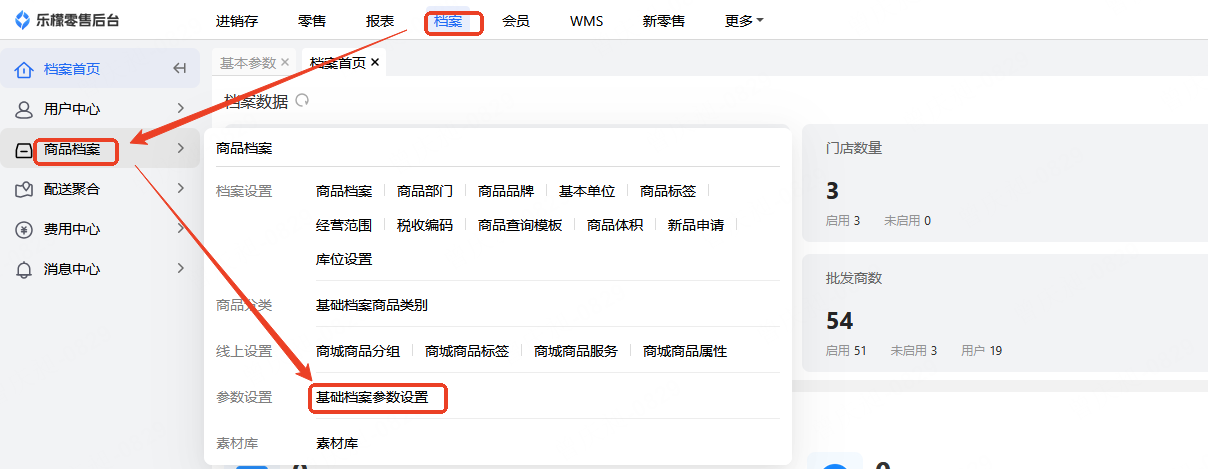The width and height of the screenshot is (1208, 469).
Task: Click the 消息中心 bell icon
Action: 24,269
